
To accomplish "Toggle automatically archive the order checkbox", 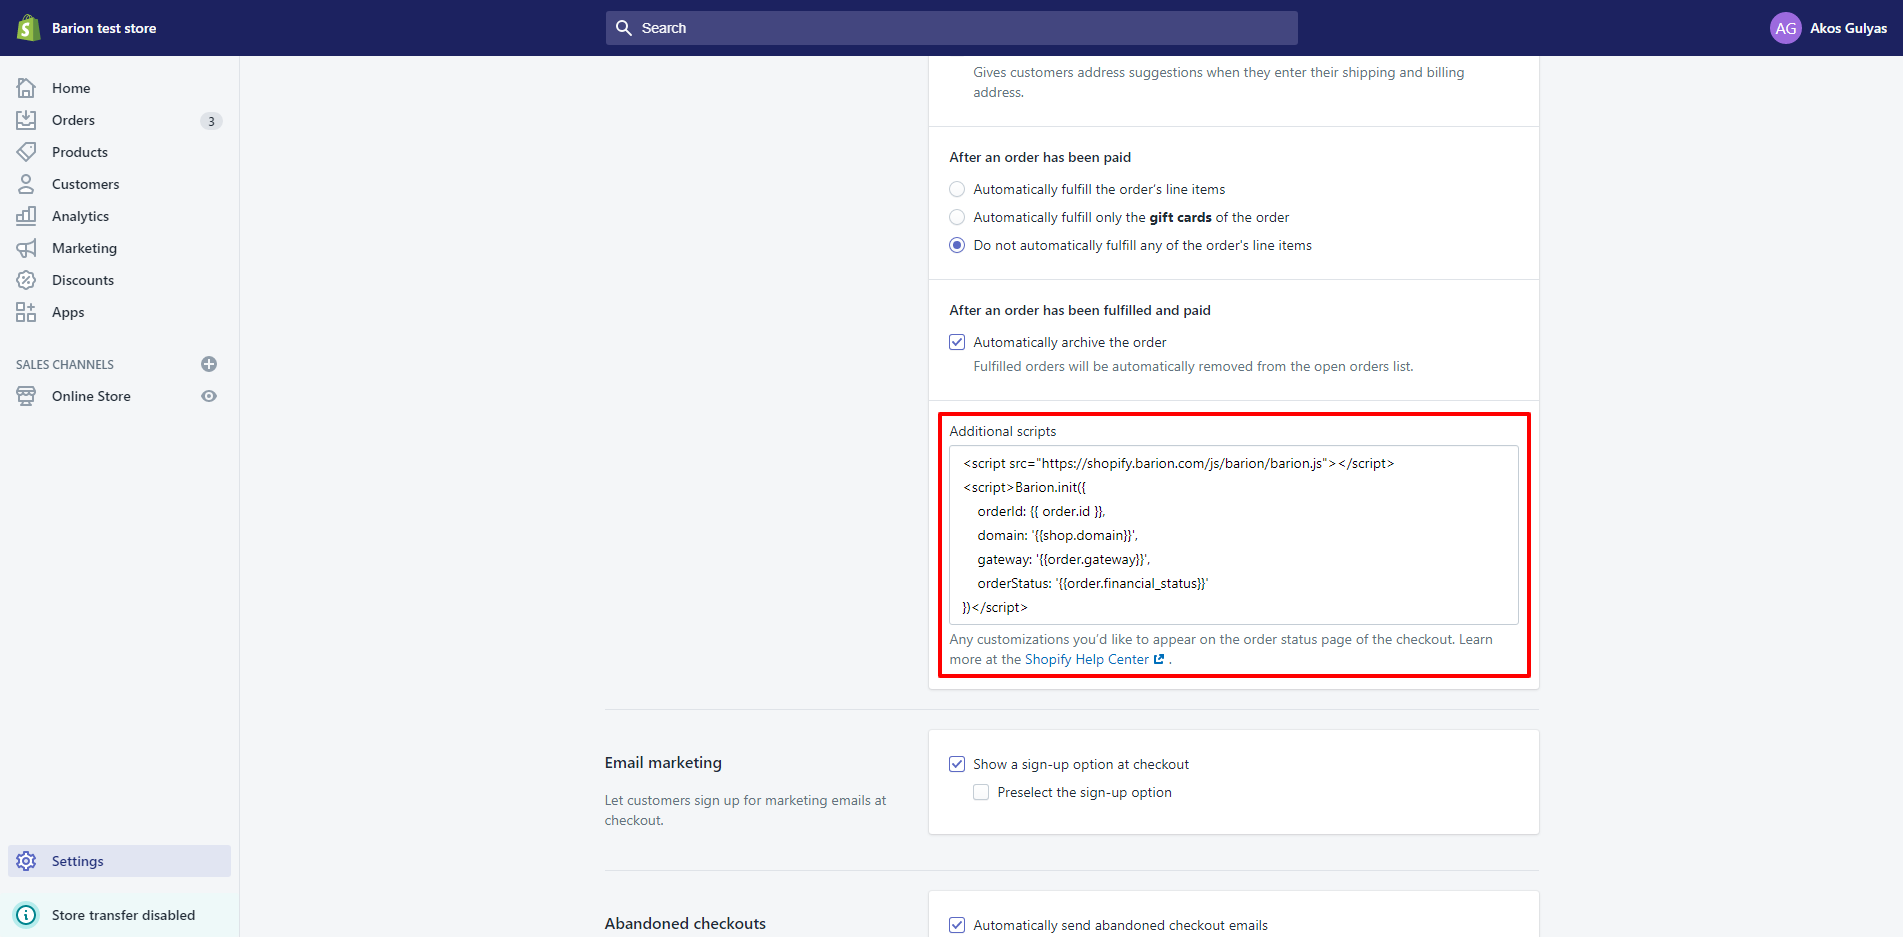I will point(957,342).
